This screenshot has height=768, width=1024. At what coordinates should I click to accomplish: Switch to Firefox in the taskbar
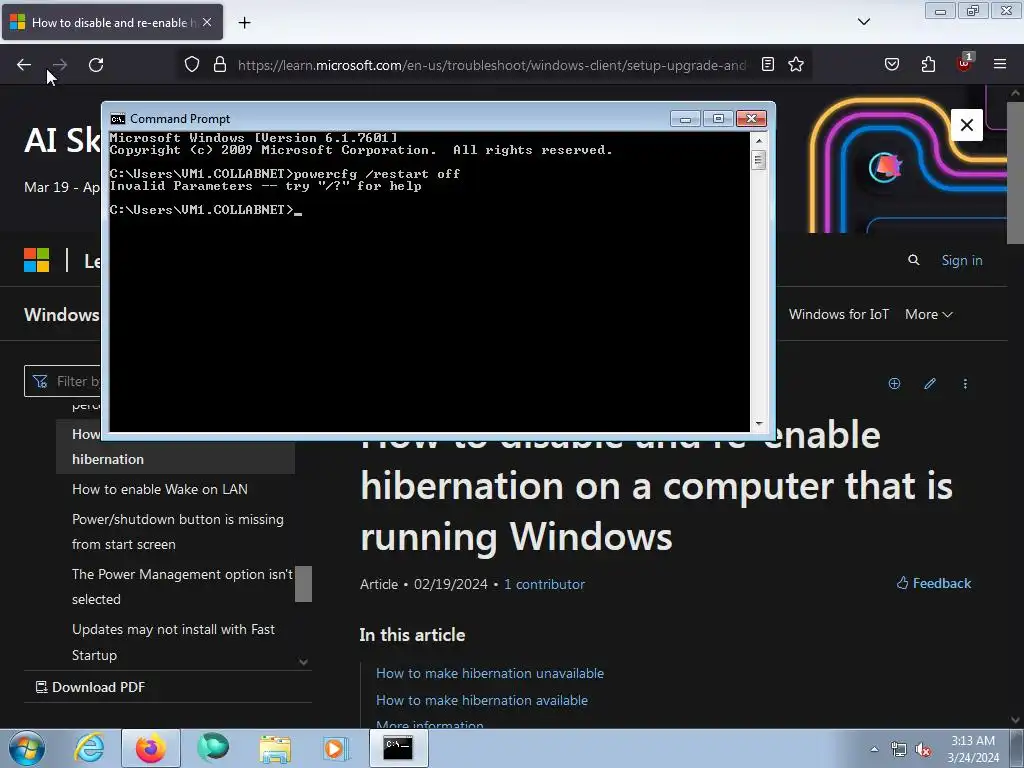[x=151, y=748]
